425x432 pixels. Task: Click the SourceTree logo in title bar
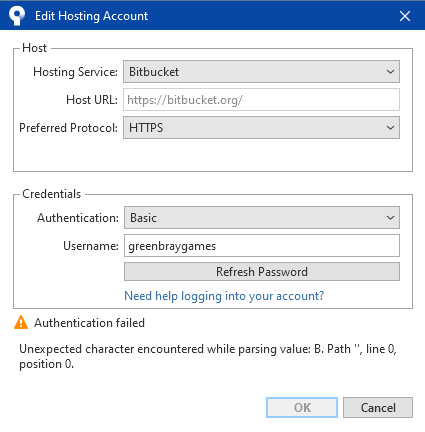click(x=17, y=16)
